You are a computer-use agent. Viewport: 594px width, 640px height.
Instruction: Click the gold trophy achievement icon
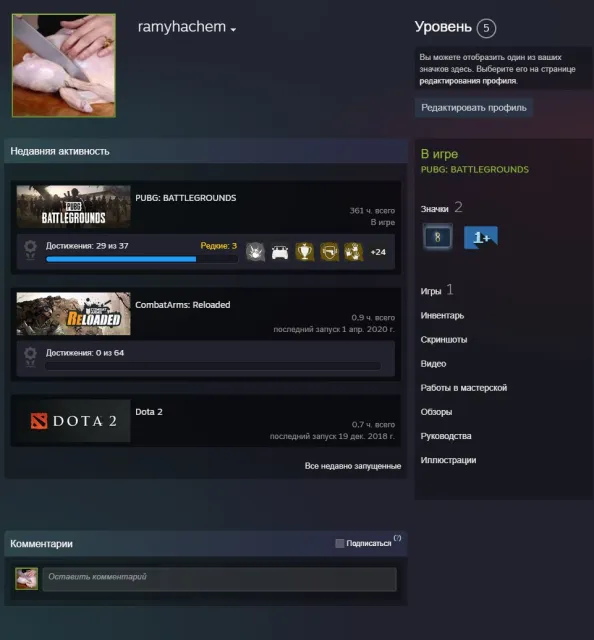pos(305,252)
